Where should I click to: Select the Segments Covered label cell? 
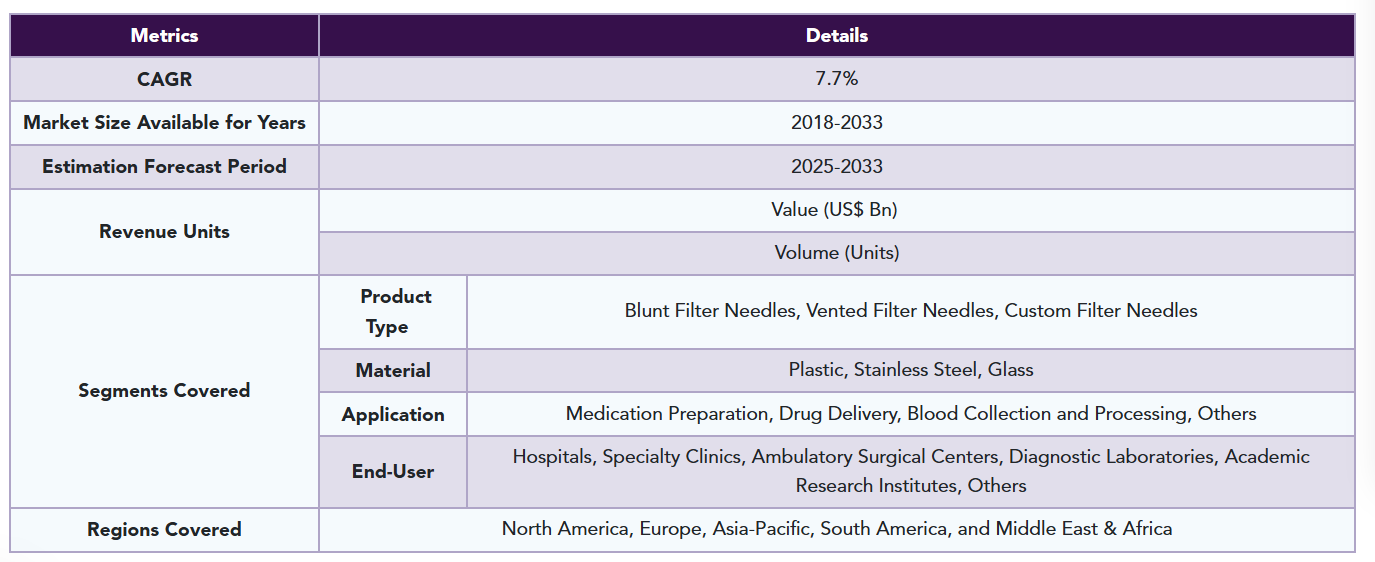point(164,391)
